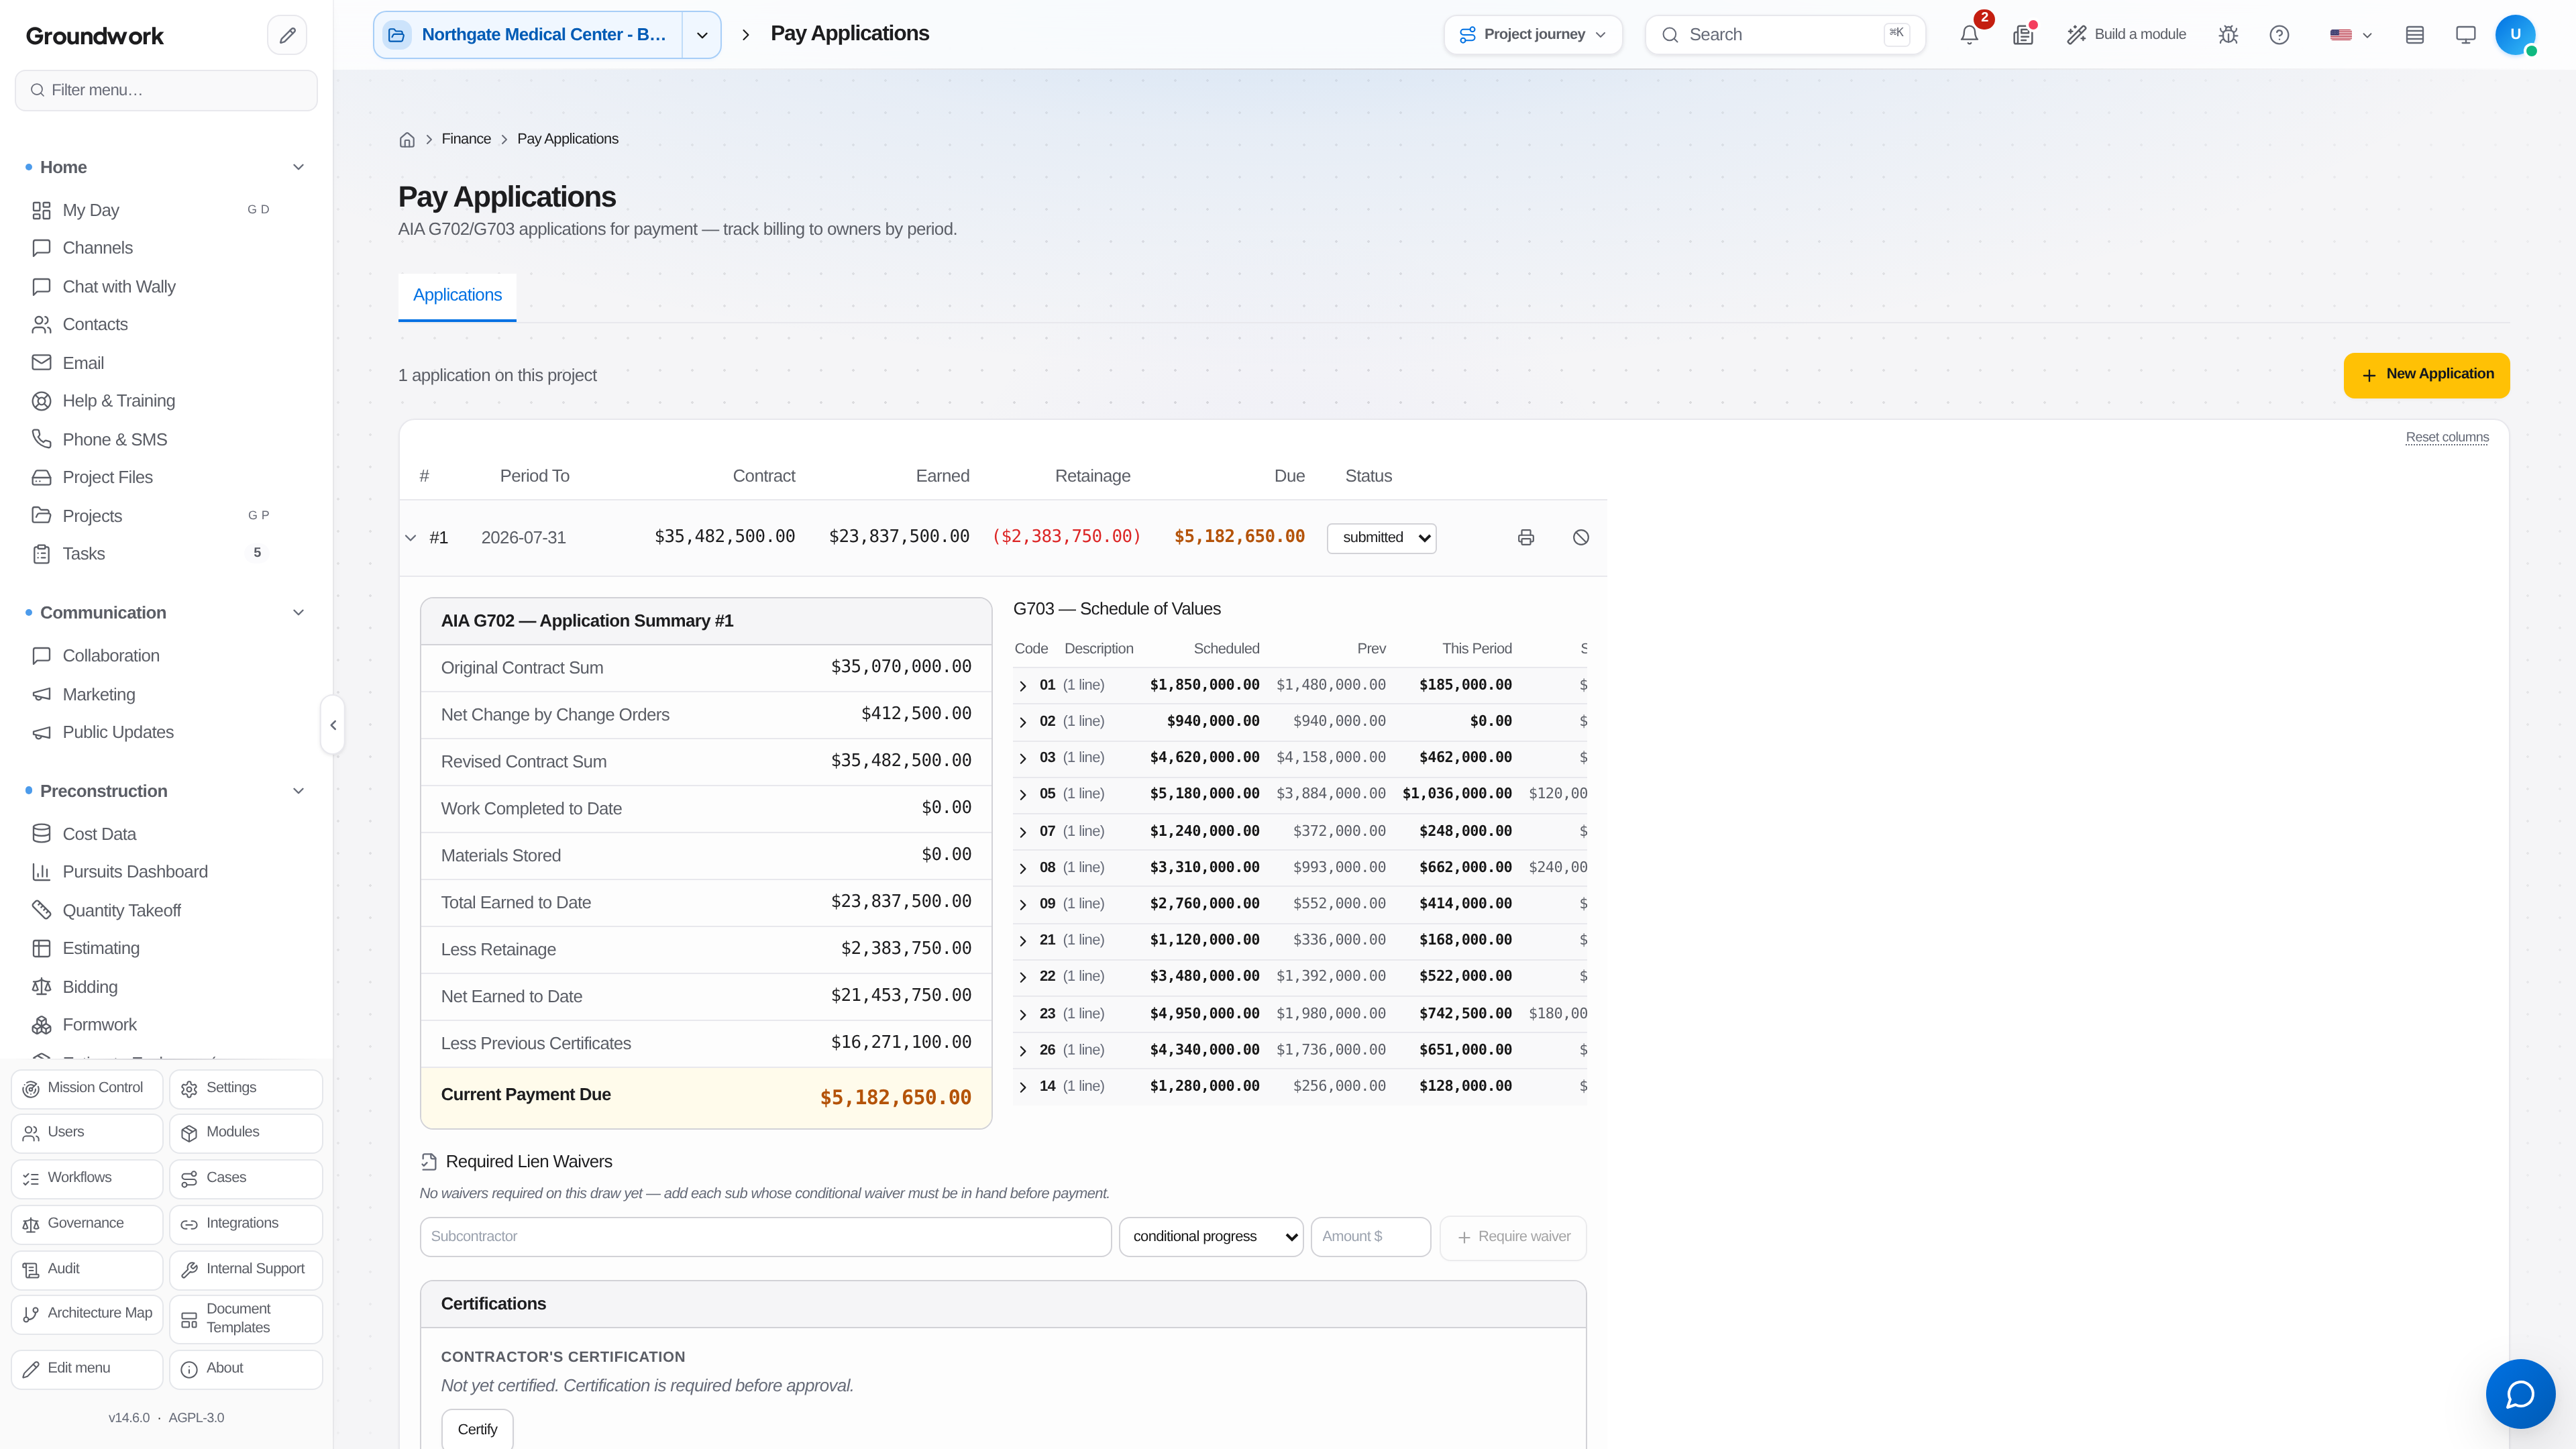Collapse application #1 row chevron
The width and height of the screenshot is (2576, 1449).
point(410,538)
